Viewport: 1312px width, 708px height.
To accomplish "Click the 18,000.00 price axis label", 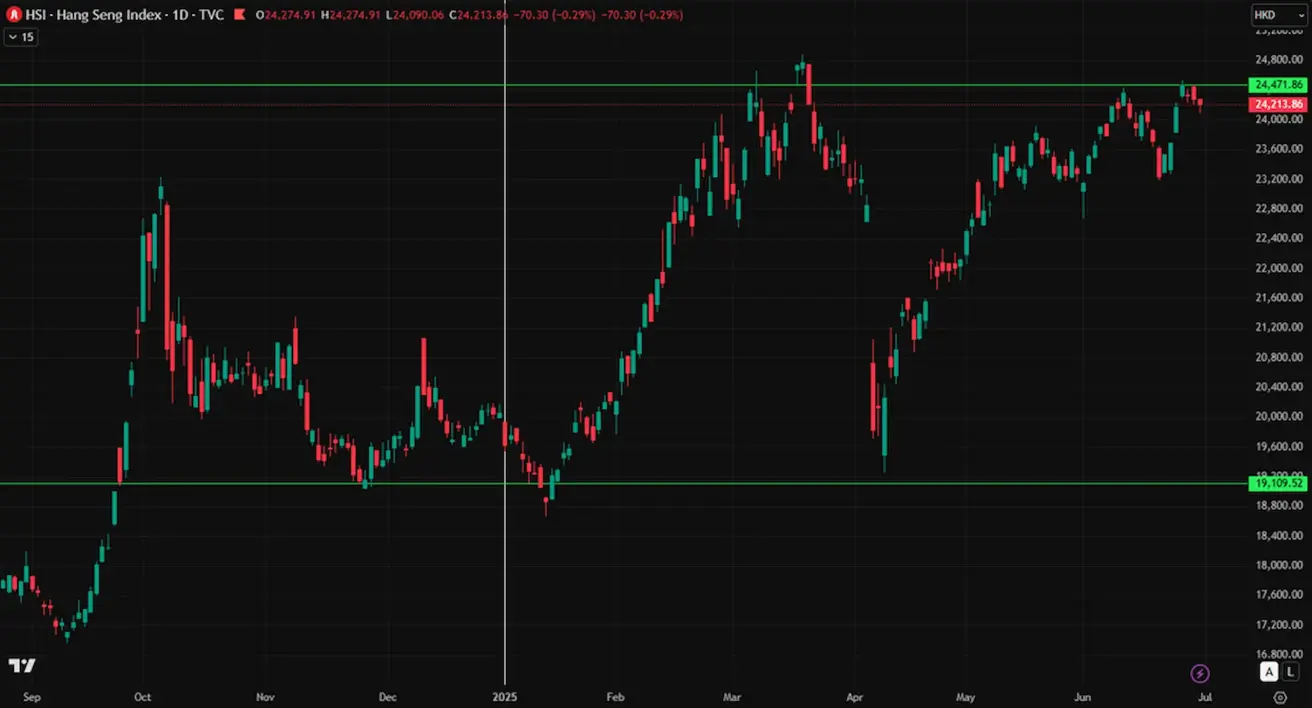I will [x=1277, y=565].
